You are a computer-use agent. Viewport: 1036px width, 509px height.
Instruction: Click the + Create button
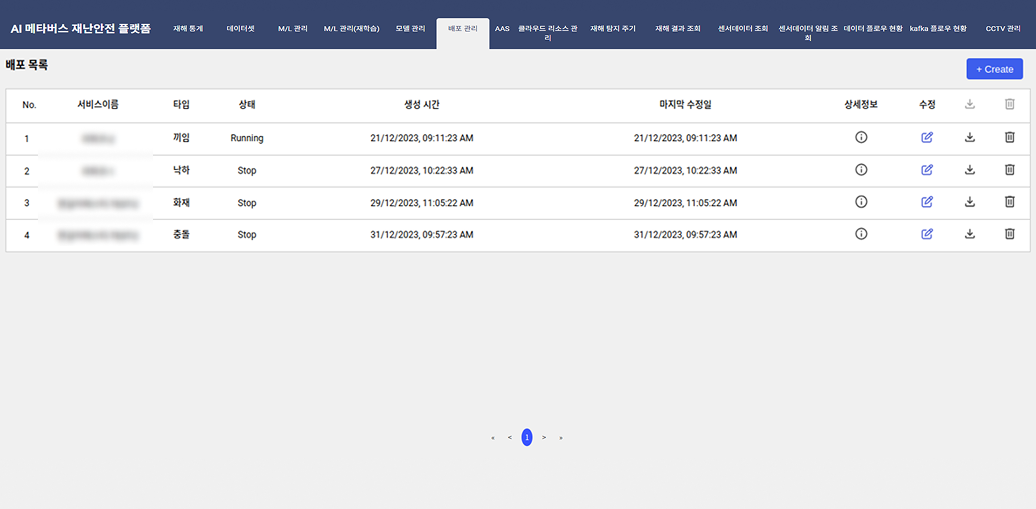pos(994,69)
